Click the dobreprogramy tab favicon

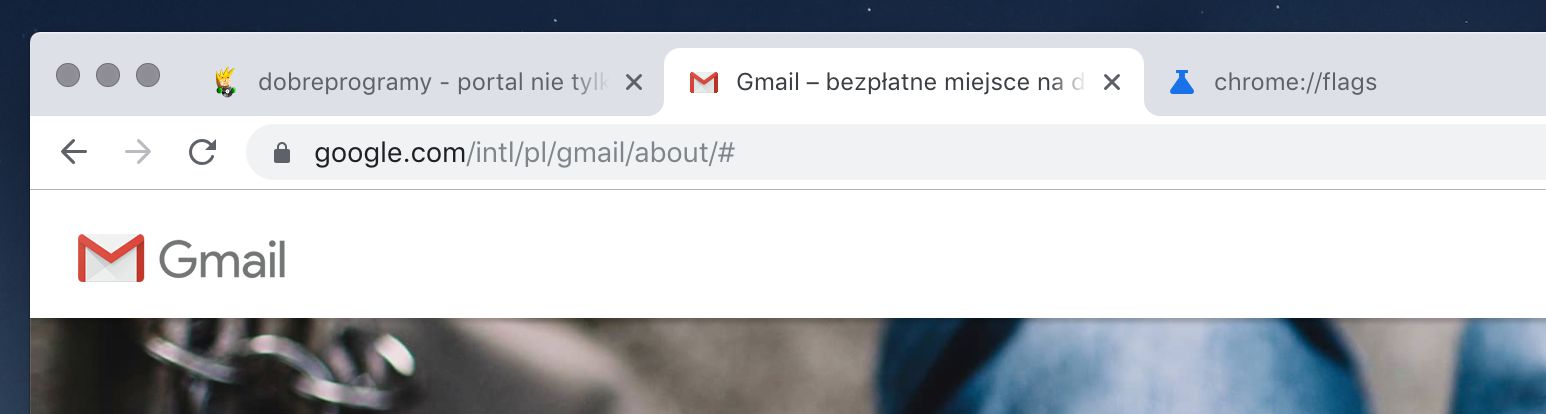(226, 82)
